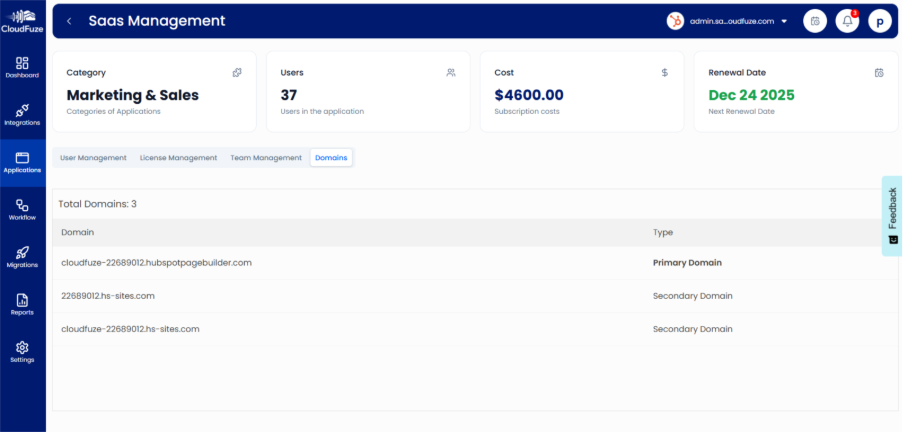Click the Renewal Date calendar icon

(879, 73)
